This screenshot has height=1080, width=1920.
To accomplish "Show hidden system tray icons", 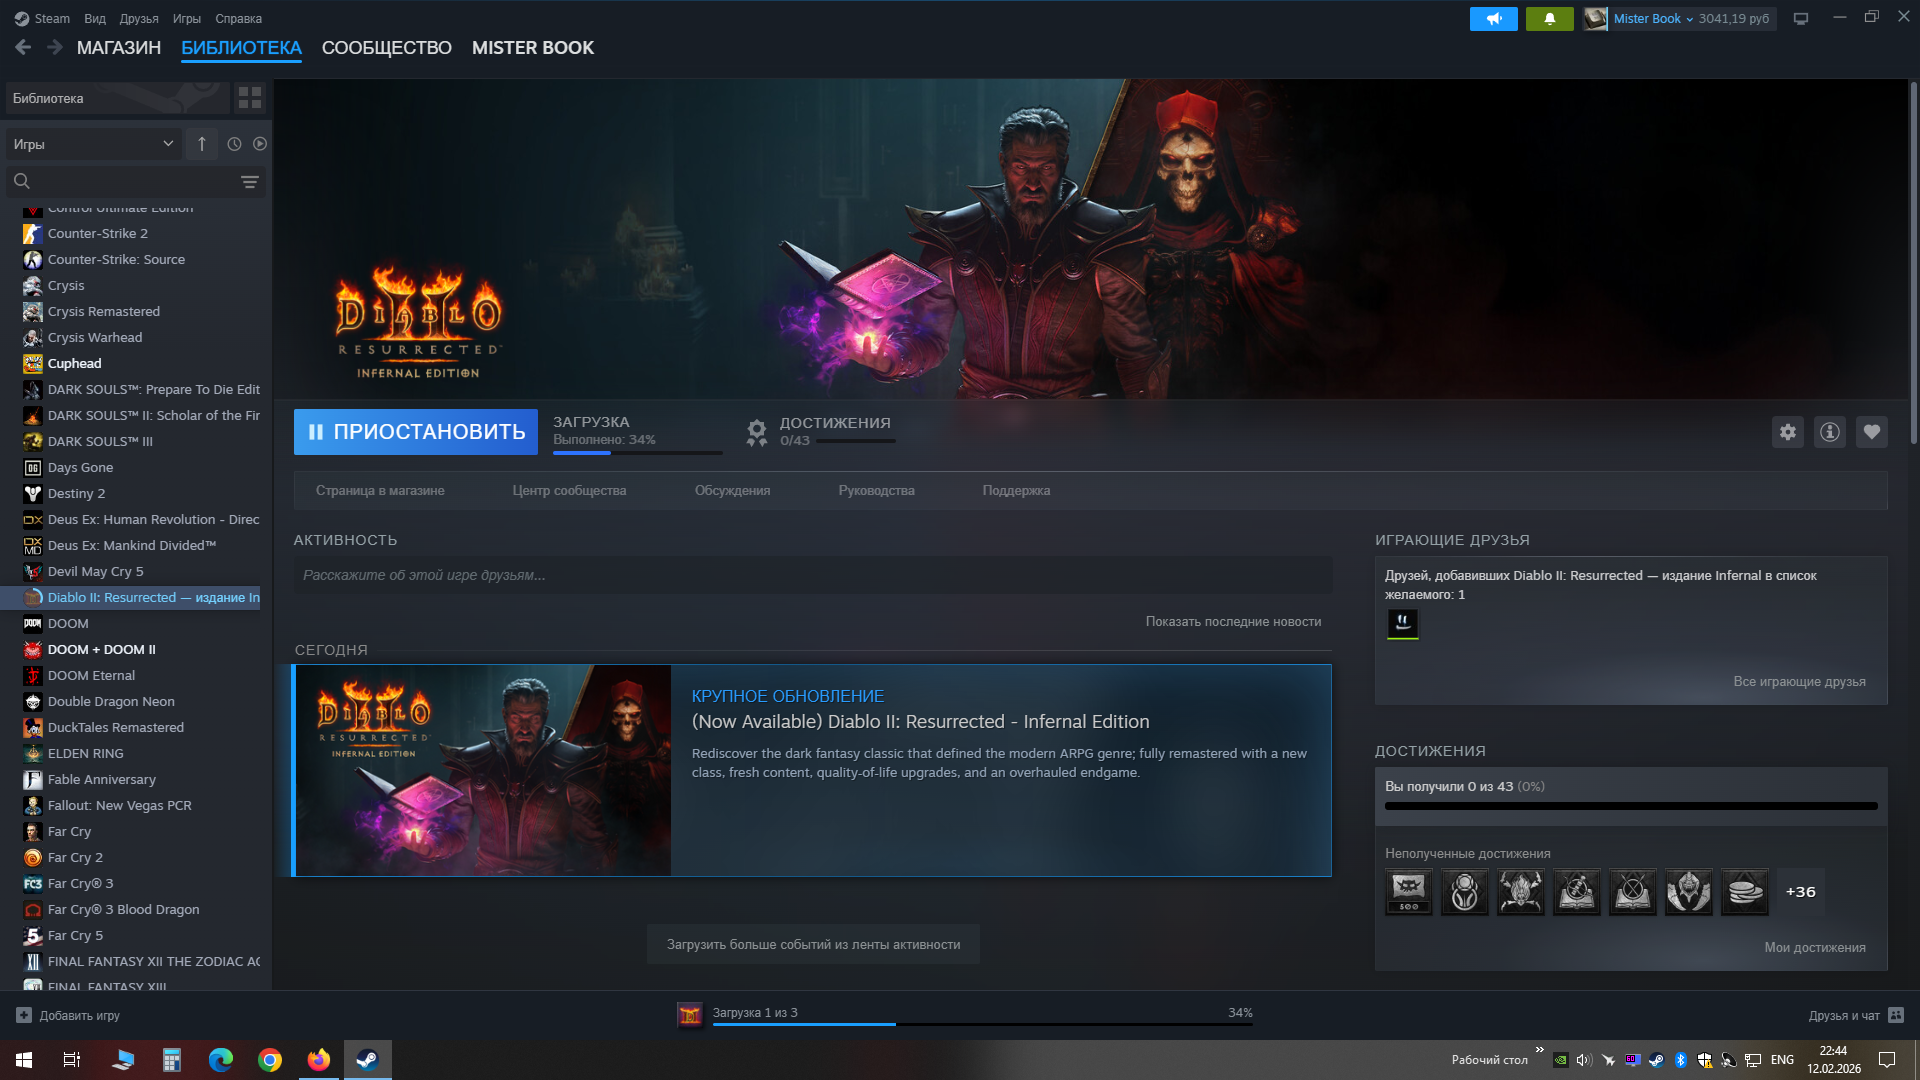I will point(1539,1050).
